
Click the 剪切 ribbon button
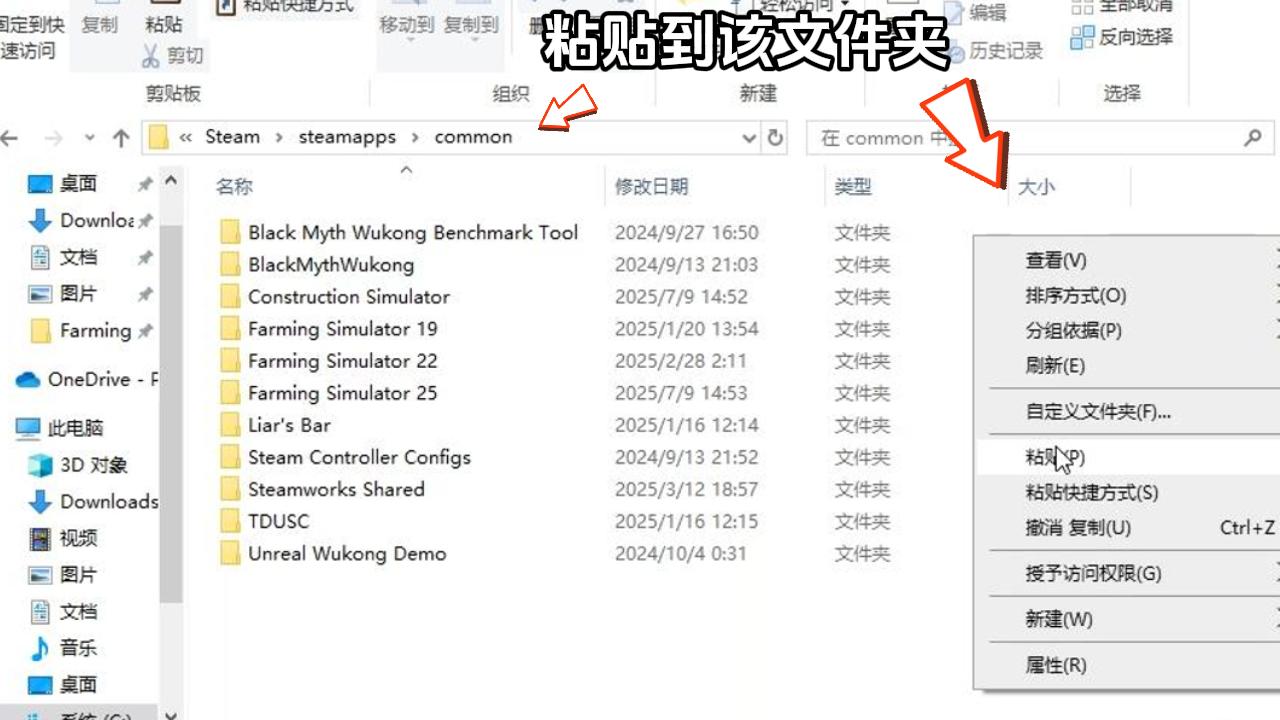174,55
